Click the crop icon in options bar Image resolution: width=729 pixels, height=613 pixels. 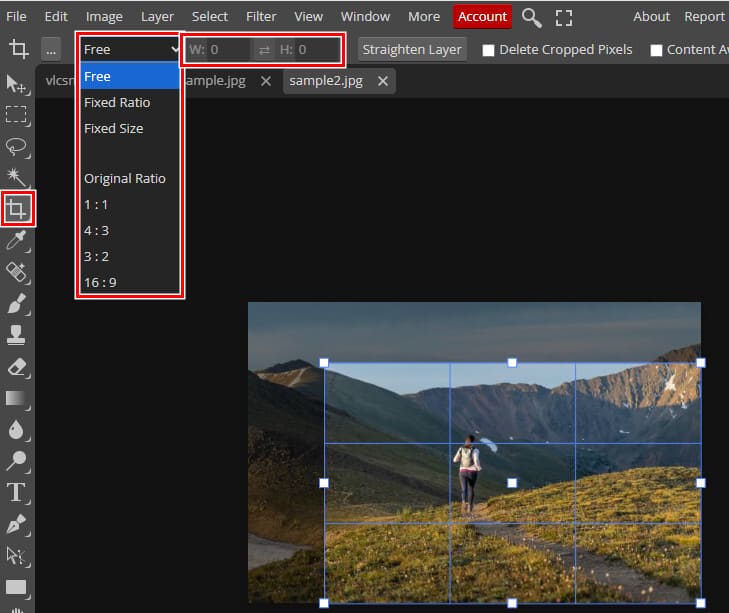point(19,49)
